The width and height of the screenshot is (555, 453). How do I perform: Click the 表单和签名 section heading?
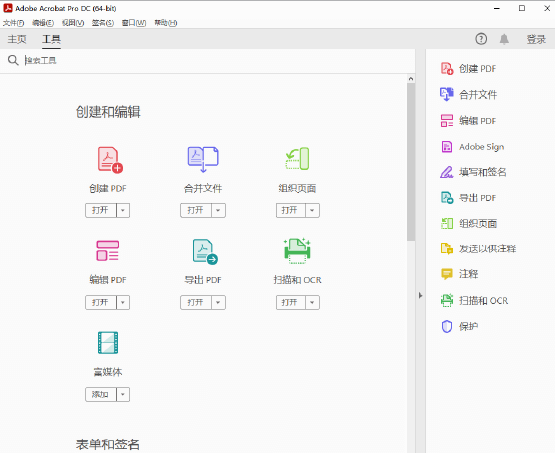point(107,445)
